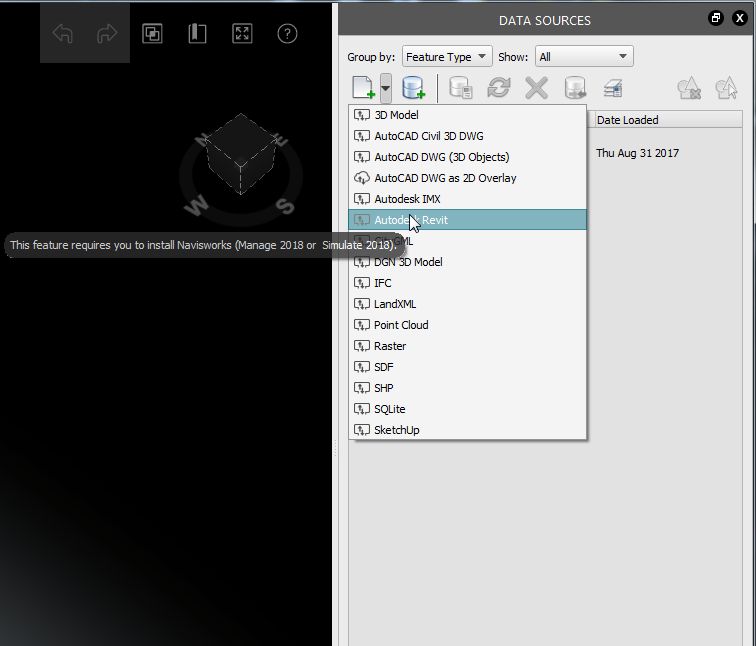Click the Undo arrow icon

63,33
